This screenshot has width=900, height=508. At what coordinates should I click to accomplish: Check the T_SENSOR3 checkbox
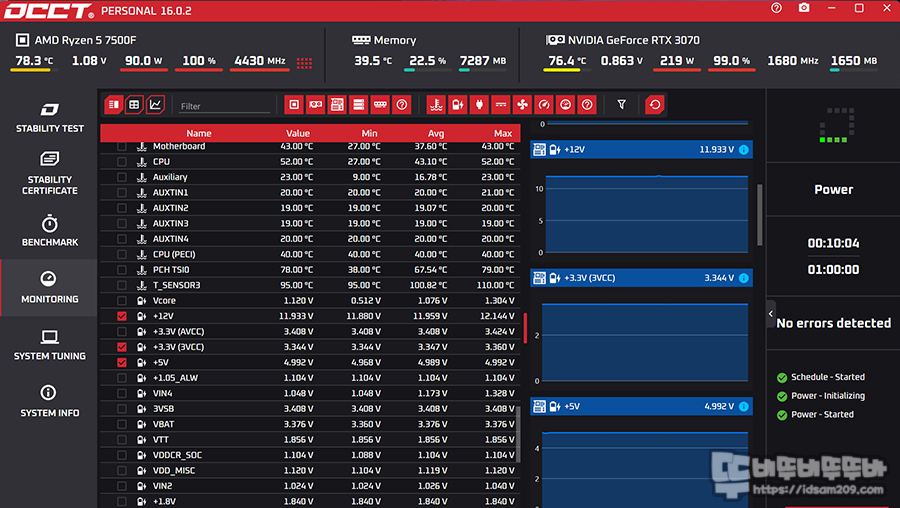tap(122, 285)
